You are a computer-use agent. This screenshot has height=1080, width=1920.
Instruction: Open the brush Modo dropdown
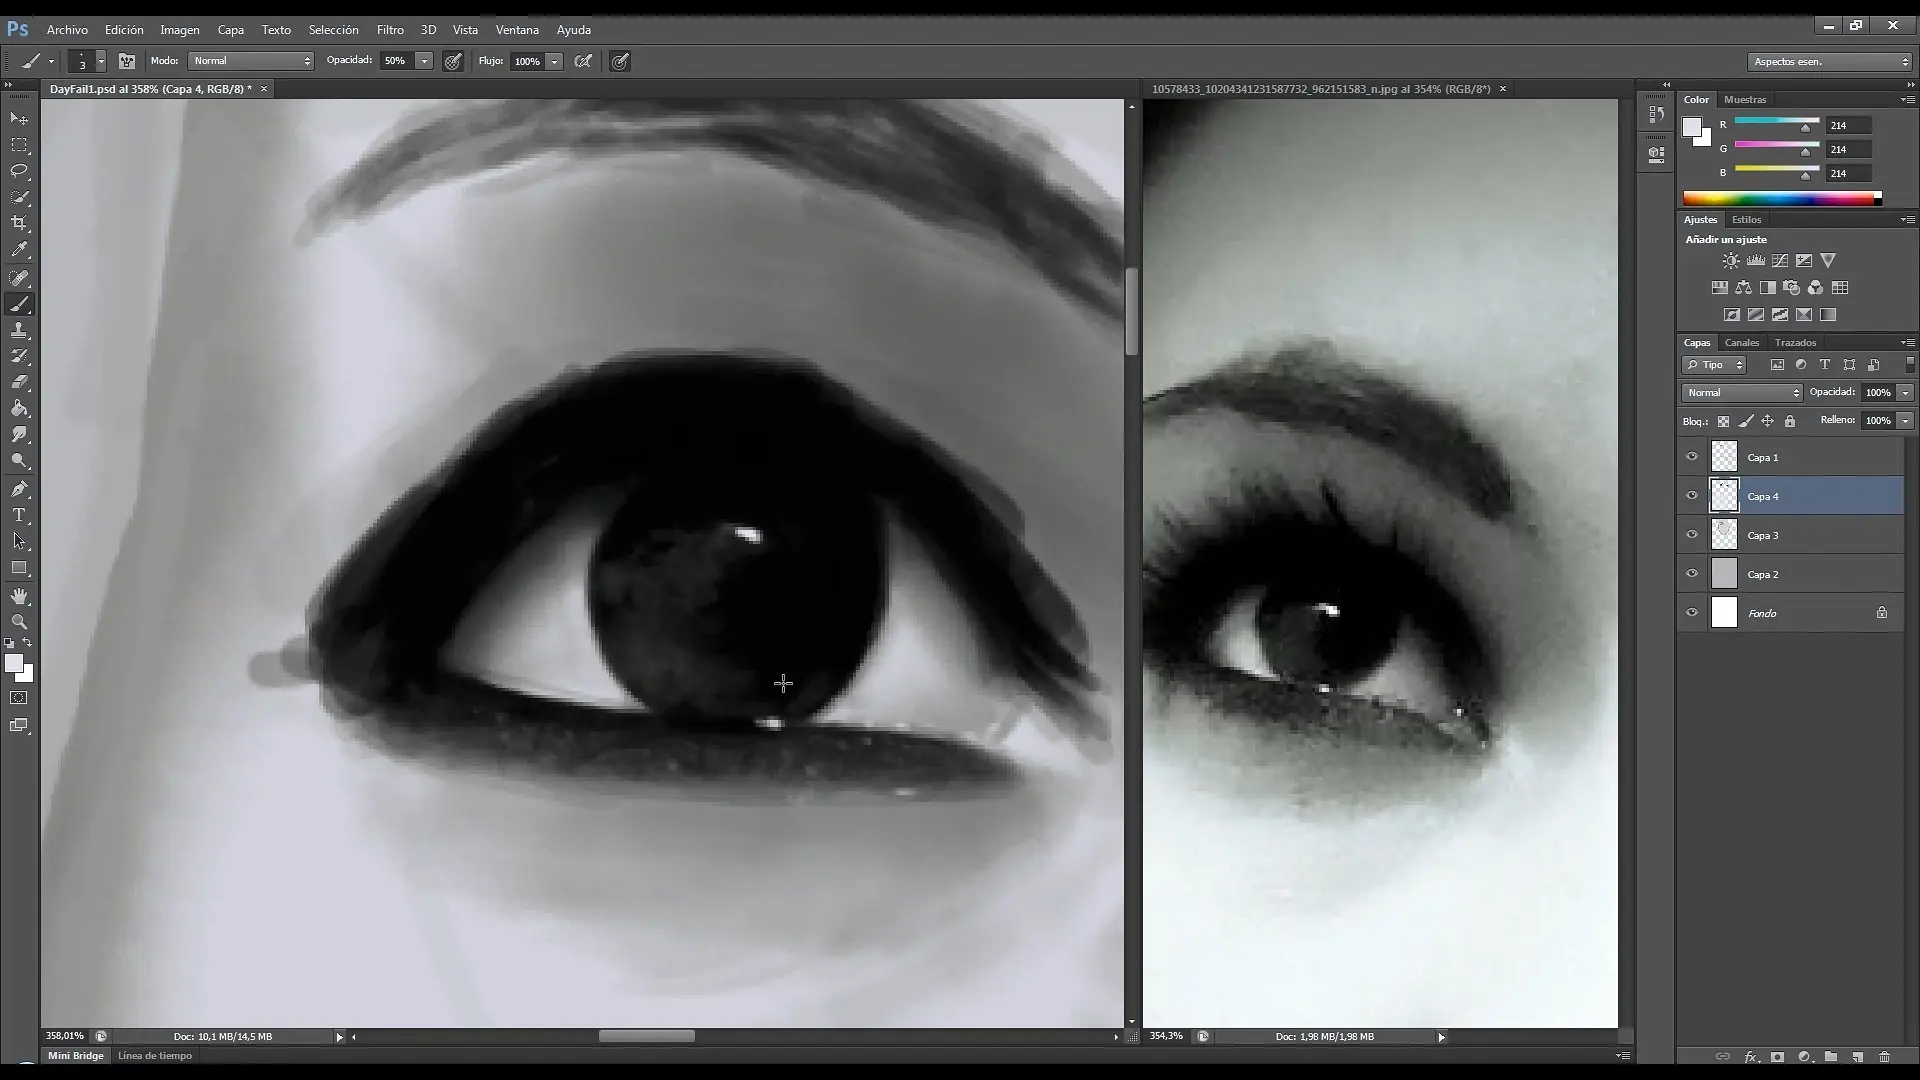[x=251, y=61]
